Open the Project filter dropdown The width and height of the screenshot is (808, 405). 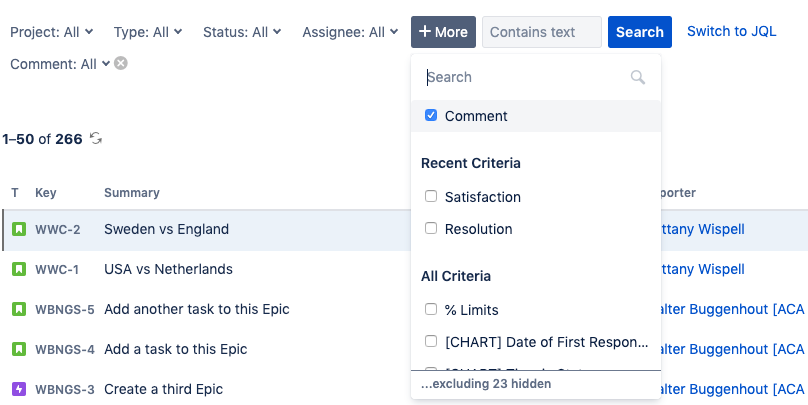(x=52, y=32)
